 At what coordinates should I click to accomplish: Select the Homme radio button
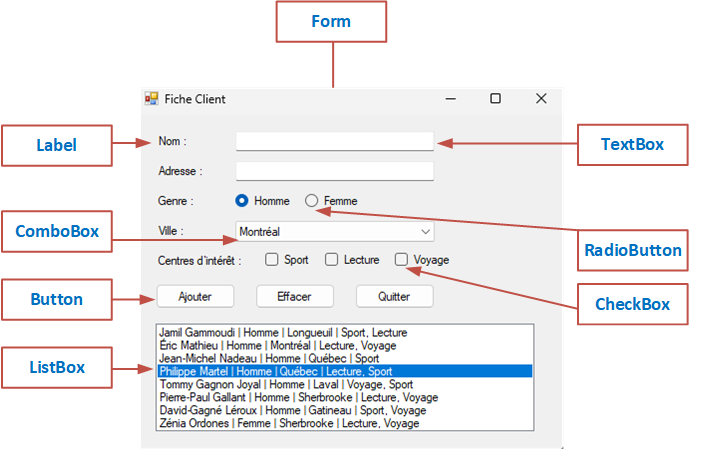pyautogui.click(x=242, y=201)
